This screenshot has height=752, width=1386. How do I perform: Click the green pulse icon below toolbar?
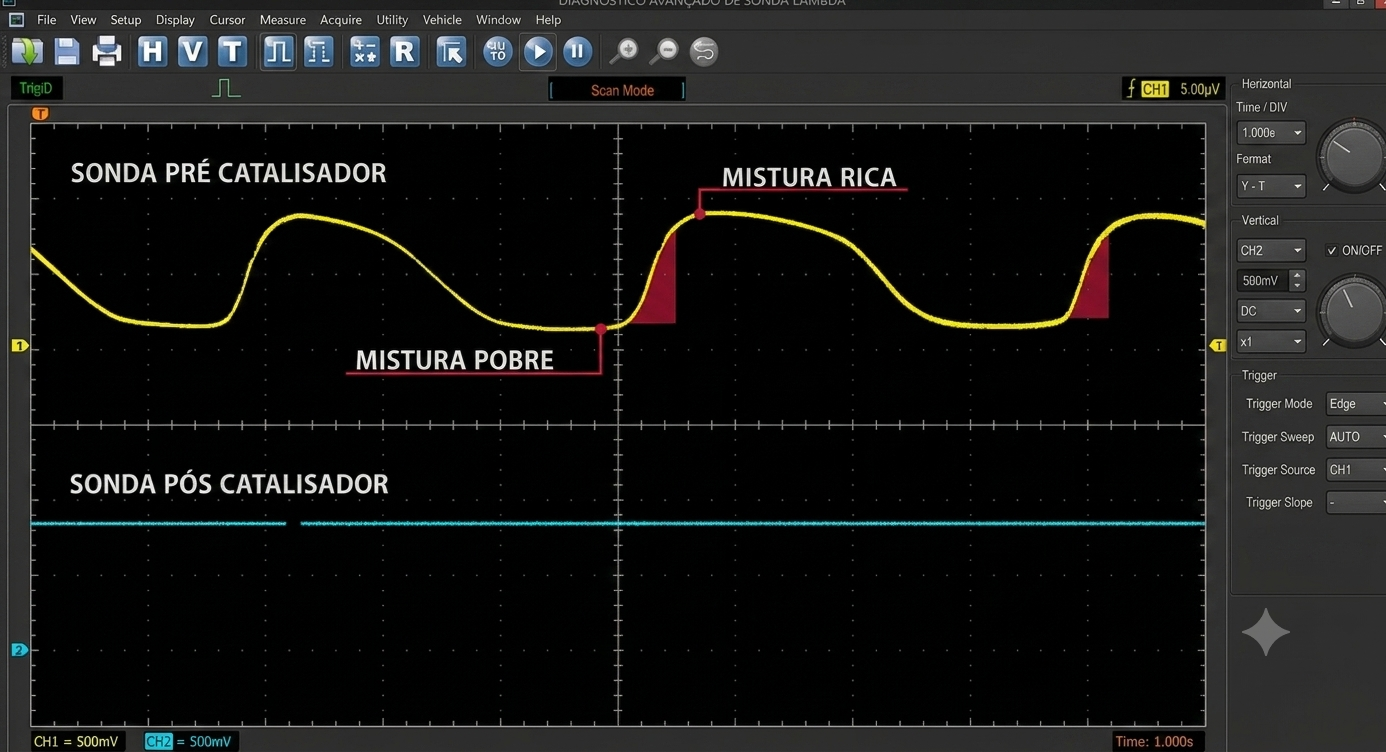[226, 88]
